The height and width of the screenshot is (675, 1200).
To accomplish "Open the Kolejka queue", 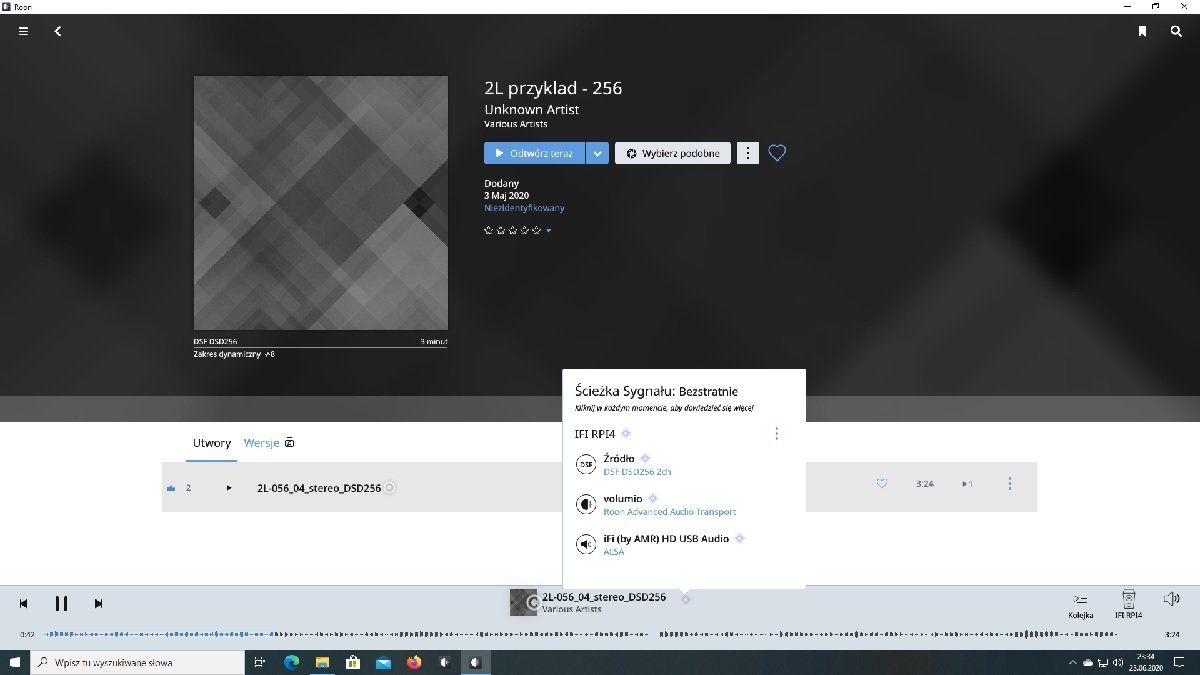I will pyautogui.click(x=1080, y=604).
